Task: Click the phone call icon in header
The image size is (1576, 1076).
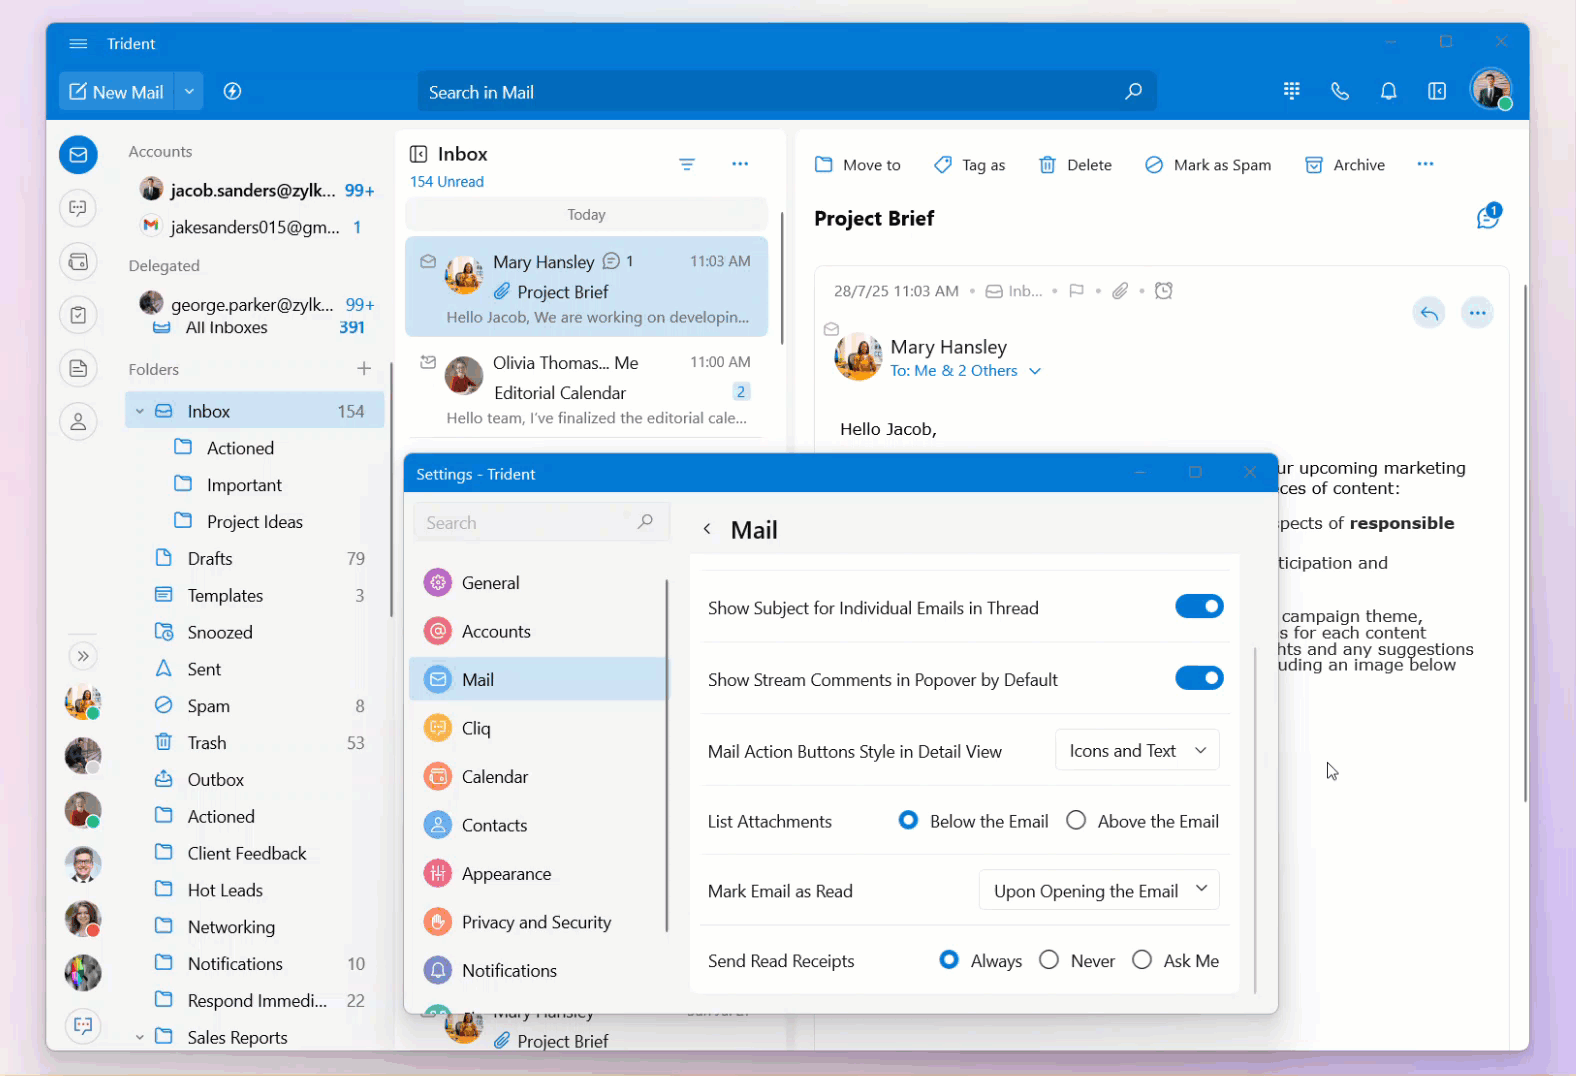Action: 1340,91
